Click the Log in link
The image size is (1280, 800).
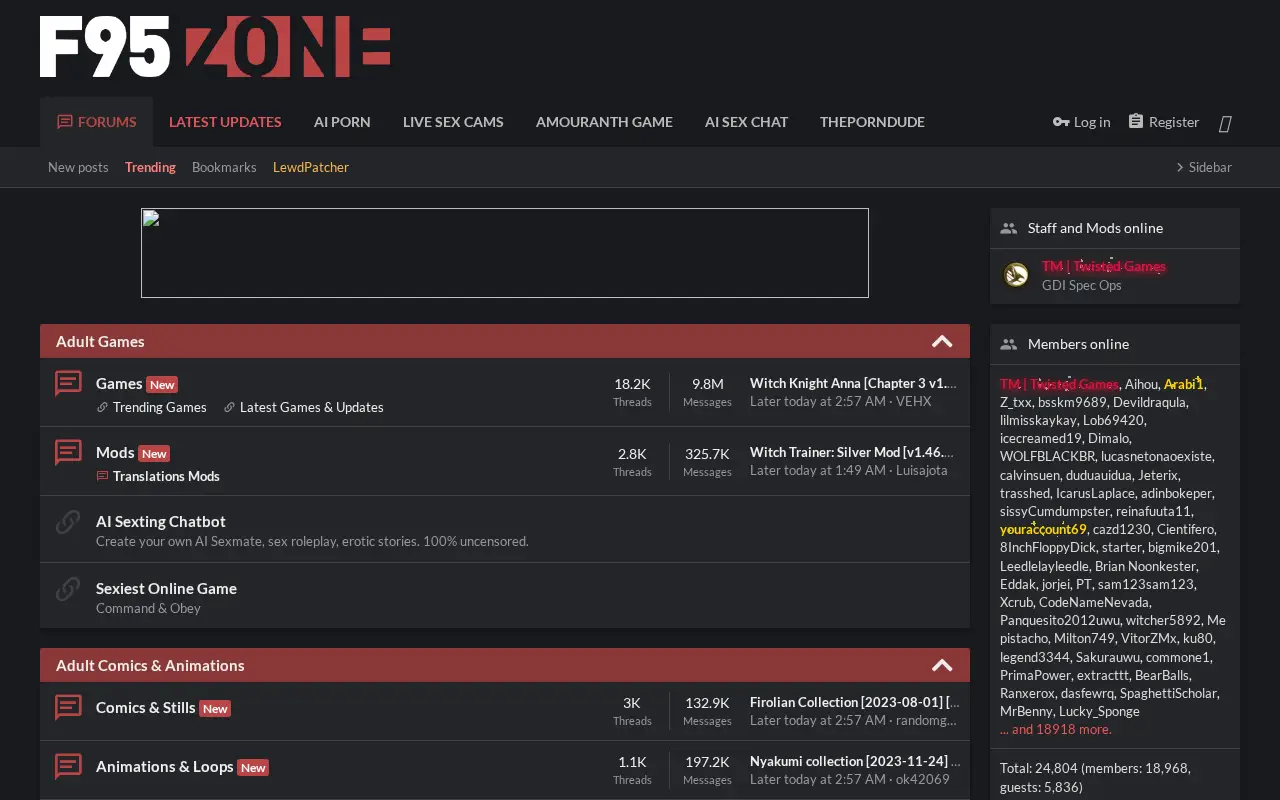(1082, 122)
